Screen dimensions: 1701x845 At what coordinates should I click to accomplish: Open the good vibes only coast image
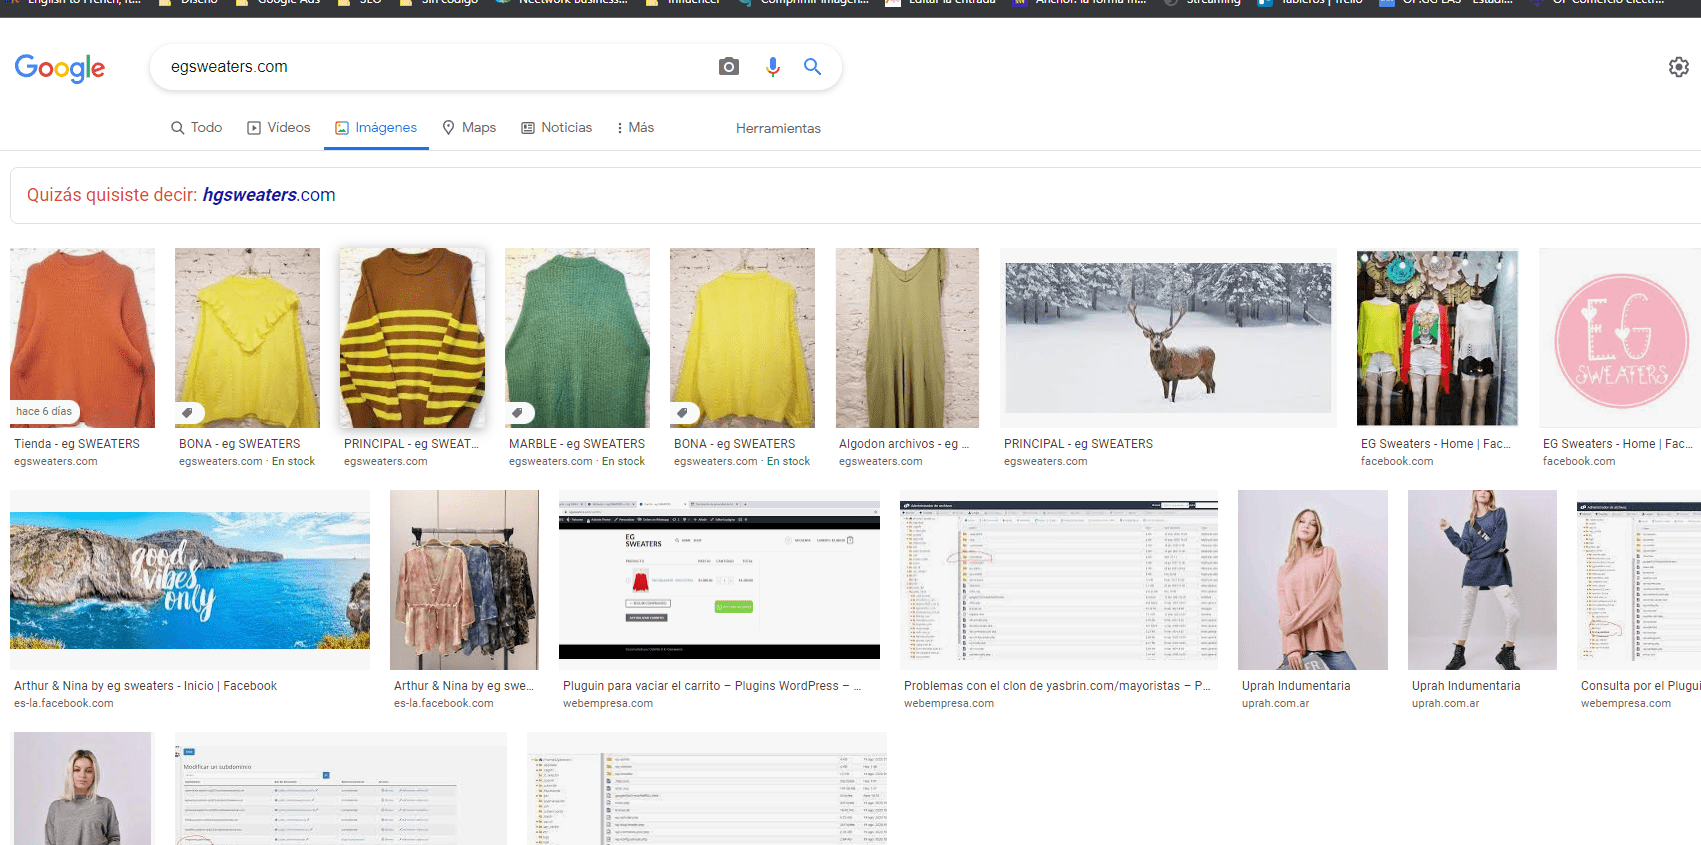pyautogui.click(x=190, y=580)
